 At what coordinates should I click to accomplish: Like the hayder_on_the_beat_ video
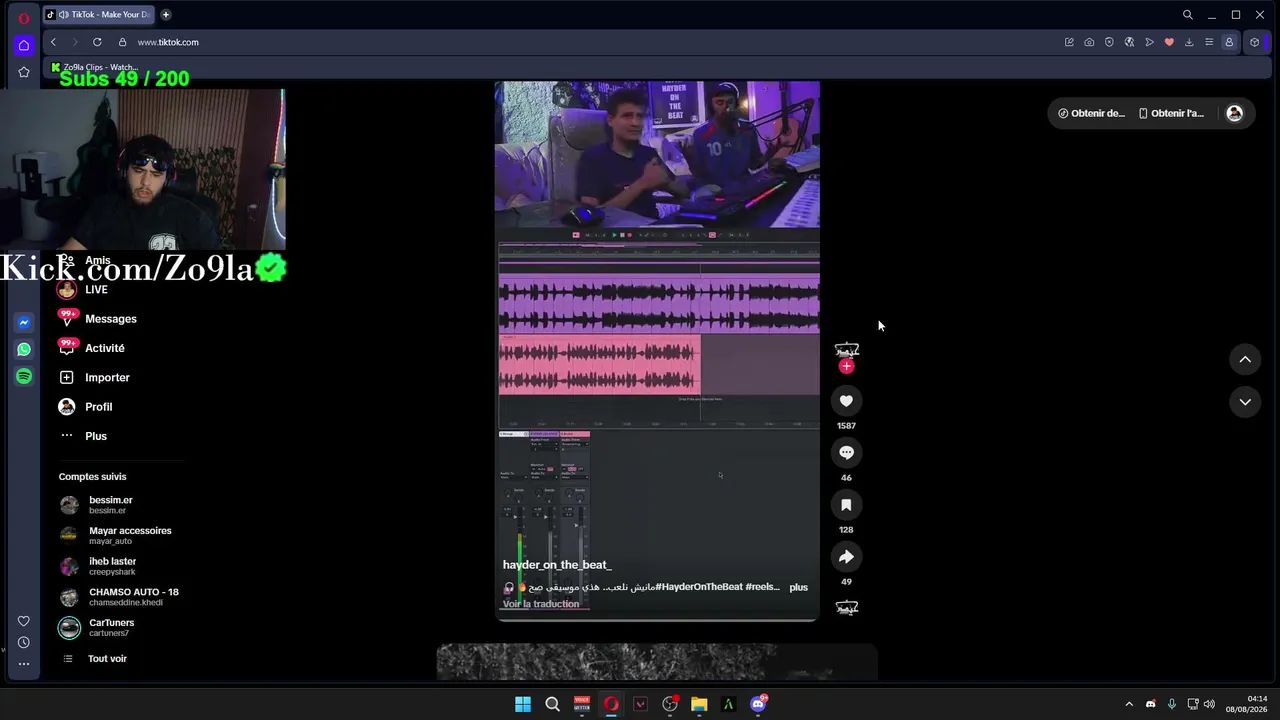click(x=846, y=401)
